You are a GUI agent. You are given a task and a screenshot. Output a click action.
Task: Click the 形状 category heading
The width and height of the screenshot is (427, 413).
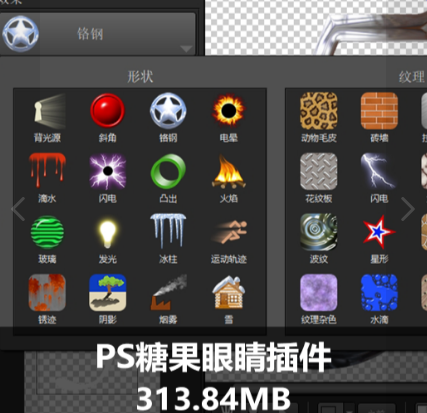point(140,76)
